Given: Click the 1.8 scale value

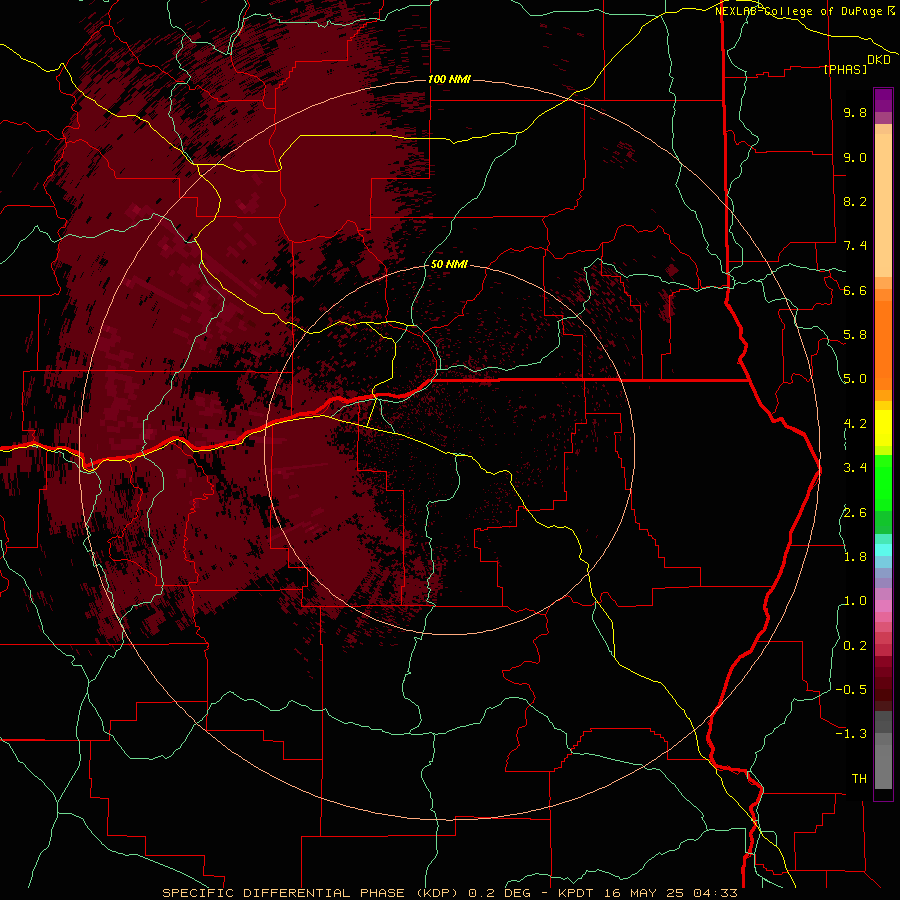Looking at the screenshot, I should [x=855, y=557].
